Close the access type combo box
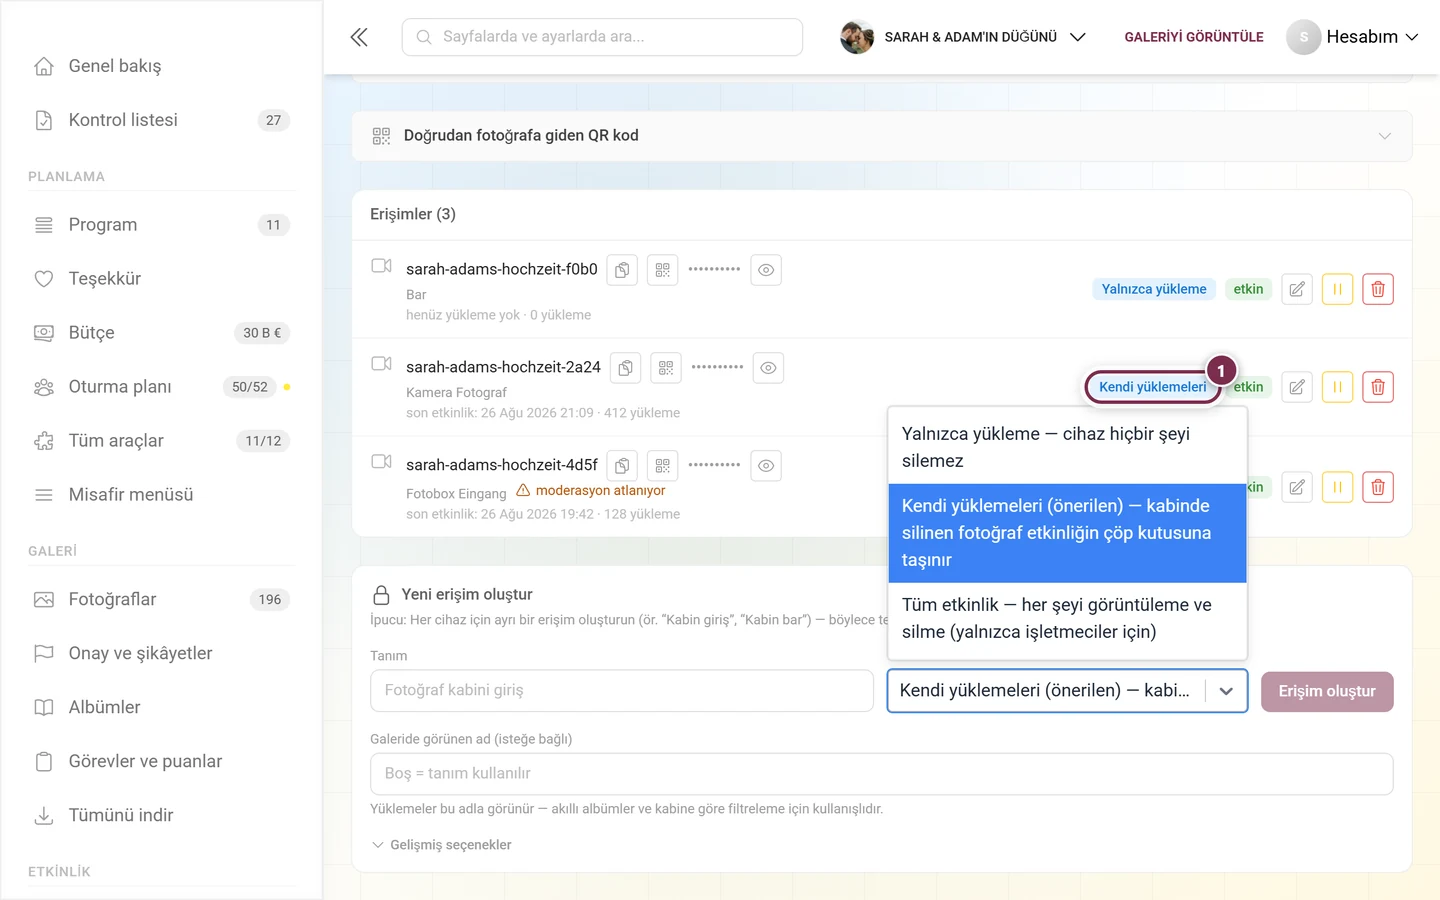Viewport: 1440px width, 900px height. pyautogui.click(x=1226, y=691)
